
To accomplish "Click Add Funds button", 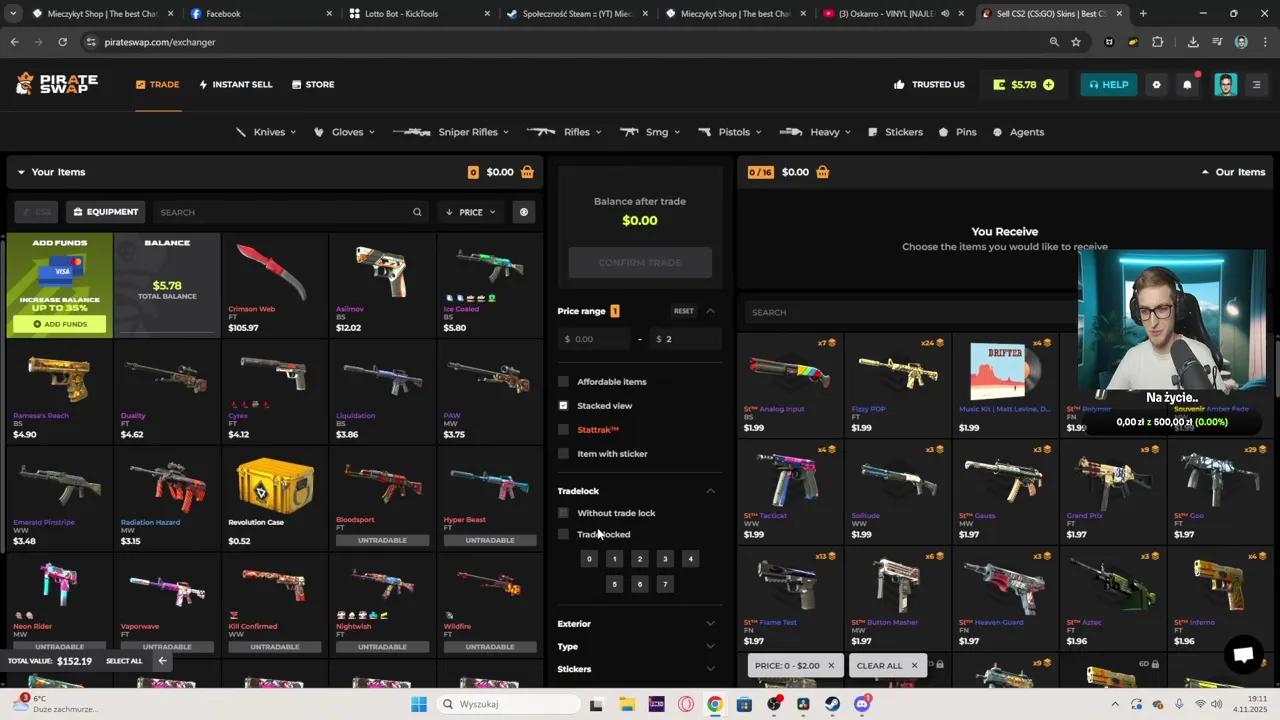I will point(60,324).
